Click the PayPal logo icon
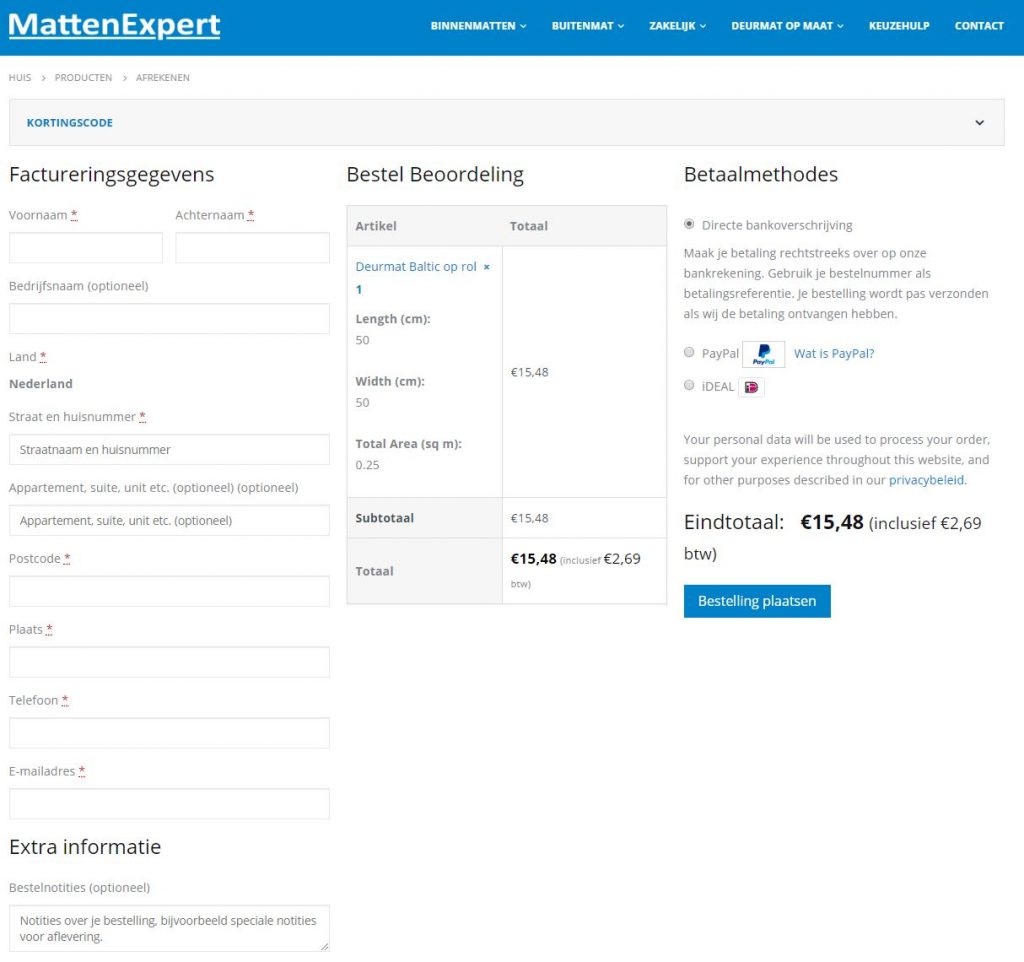Viewport: 1024px width, 962px height. (x=763, y=352)
